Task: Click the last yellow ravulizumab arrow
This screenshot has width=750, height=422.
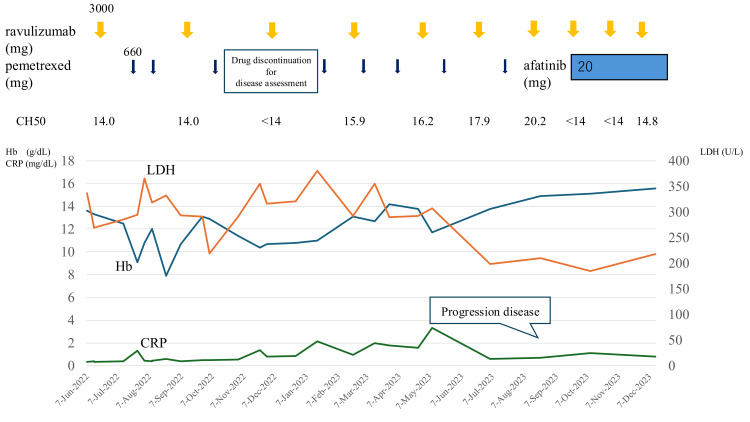Action: coord(642,30)
